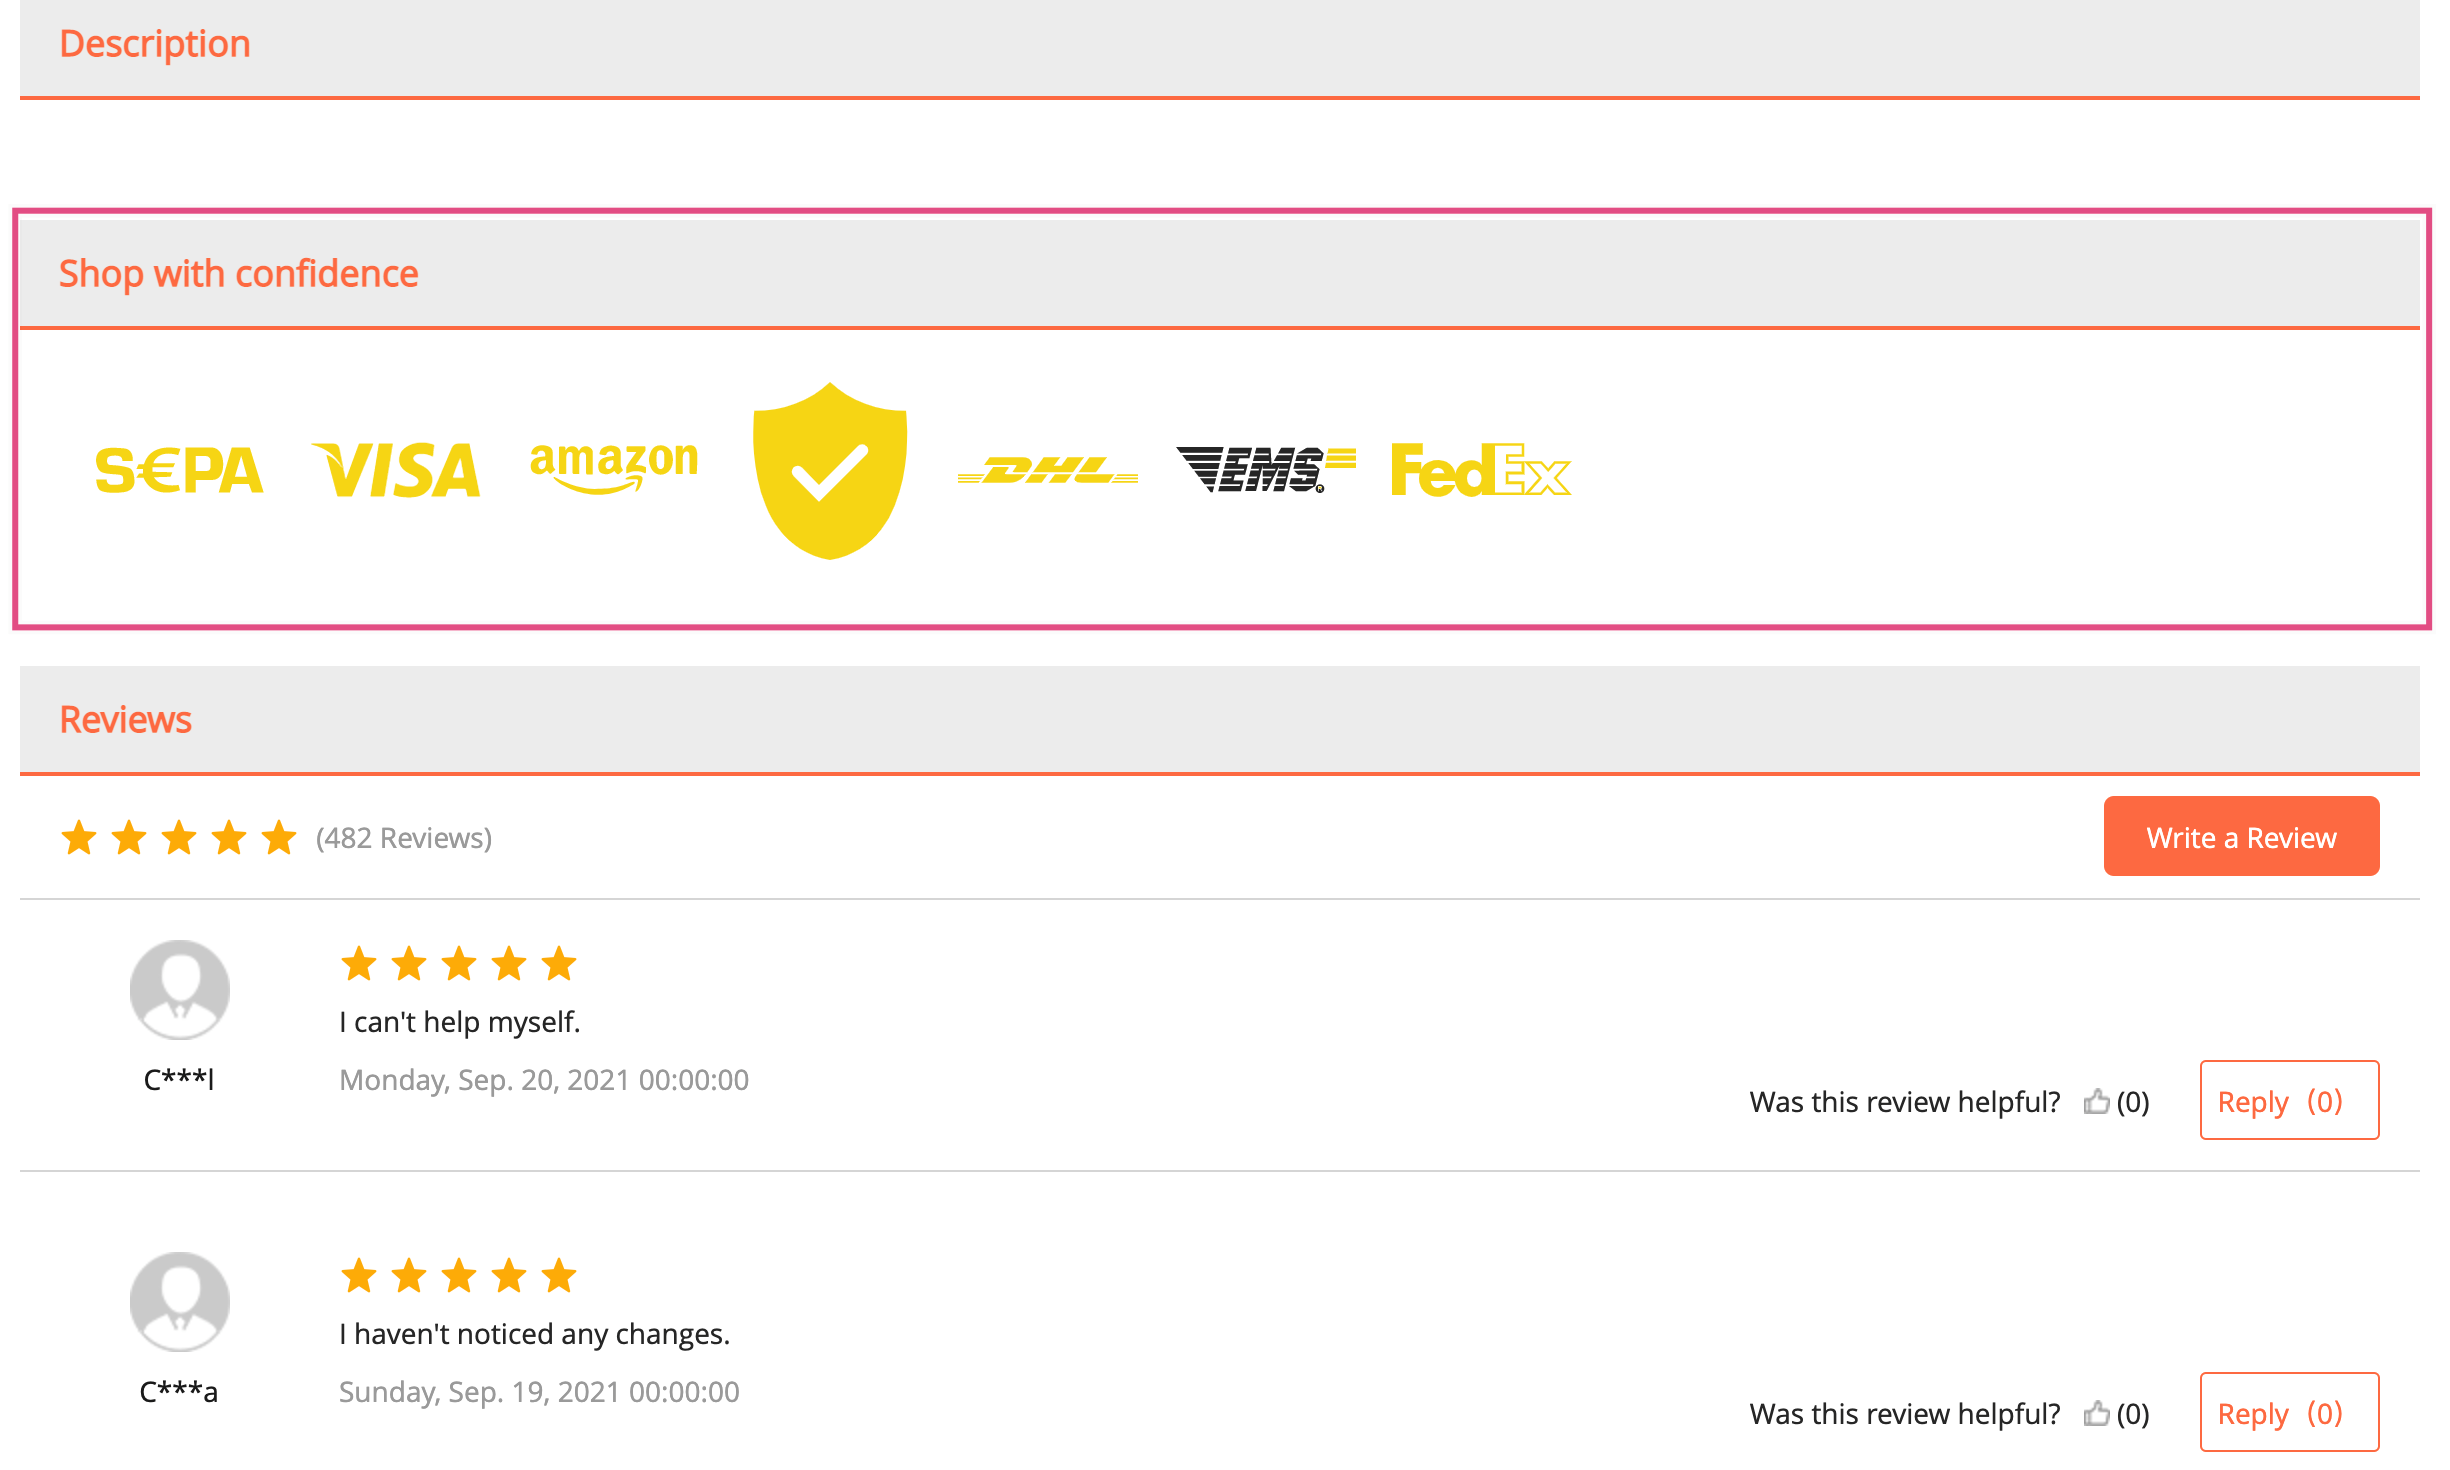The width and height of the screenshot is (2450, 1470).
Task: Click avatar of reviewer C***a
Action: [180, 1302]
